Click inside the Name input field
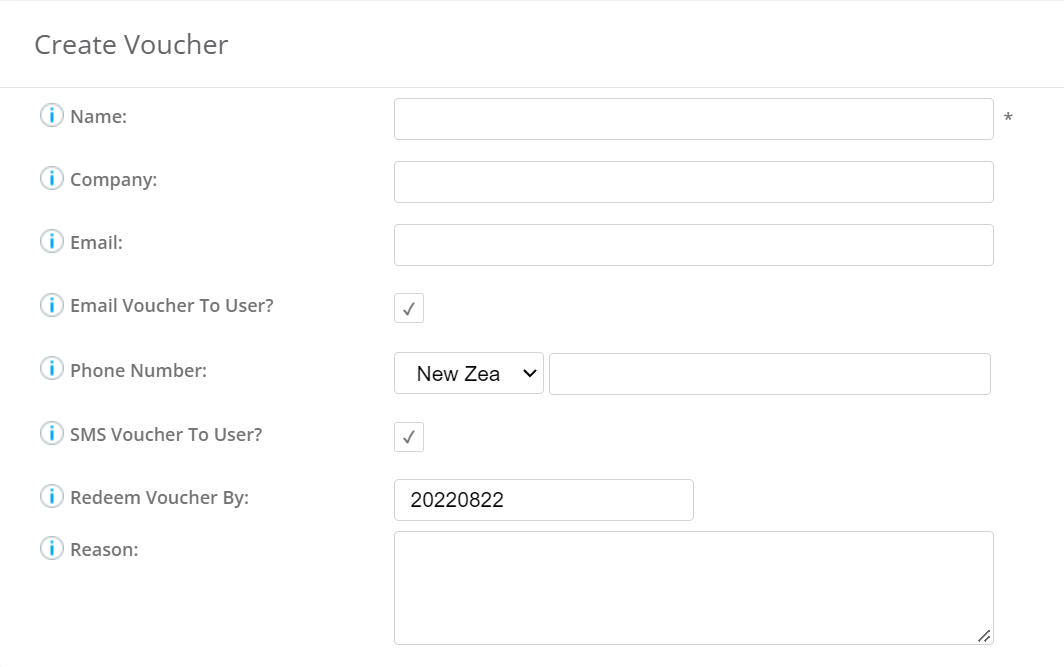The image size is (1064, 667). pyautogui.click(x=694, y=118)
